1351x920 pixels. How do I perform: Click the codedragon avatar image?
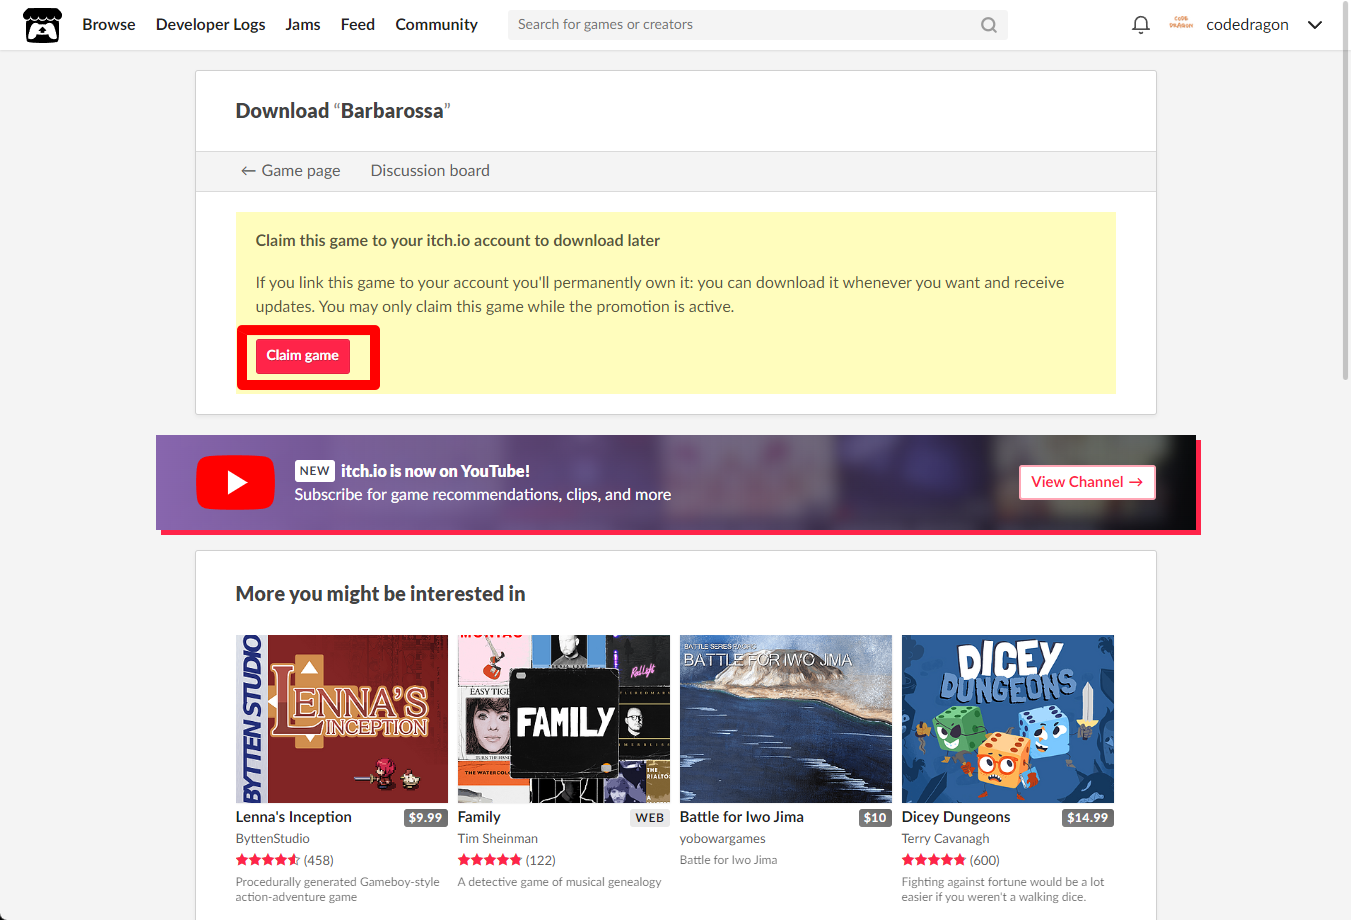coord(1181,24)
